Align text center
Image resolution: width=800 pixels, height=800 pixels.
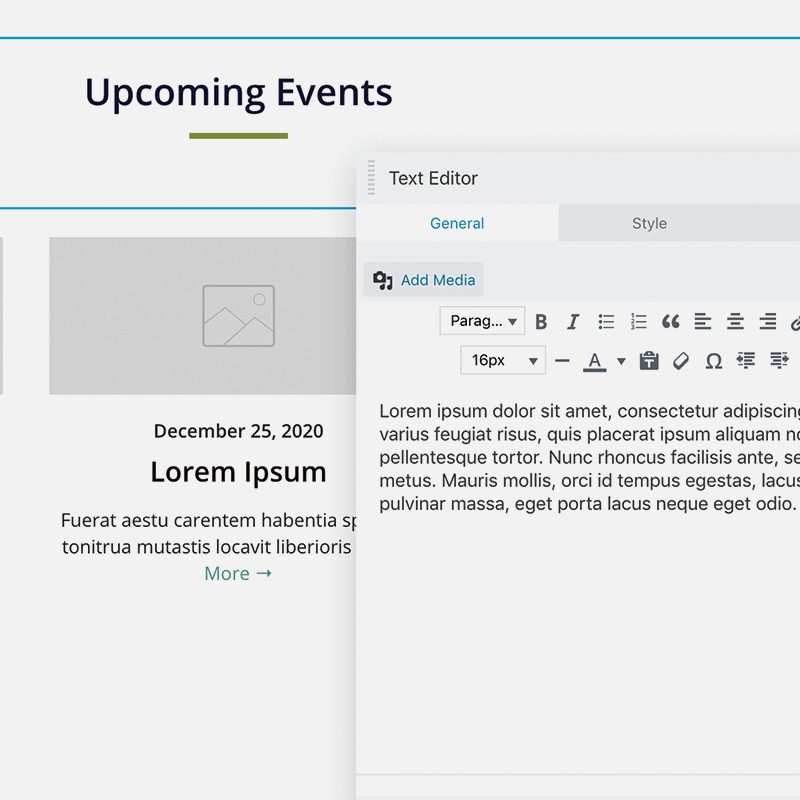pos(735,322)
